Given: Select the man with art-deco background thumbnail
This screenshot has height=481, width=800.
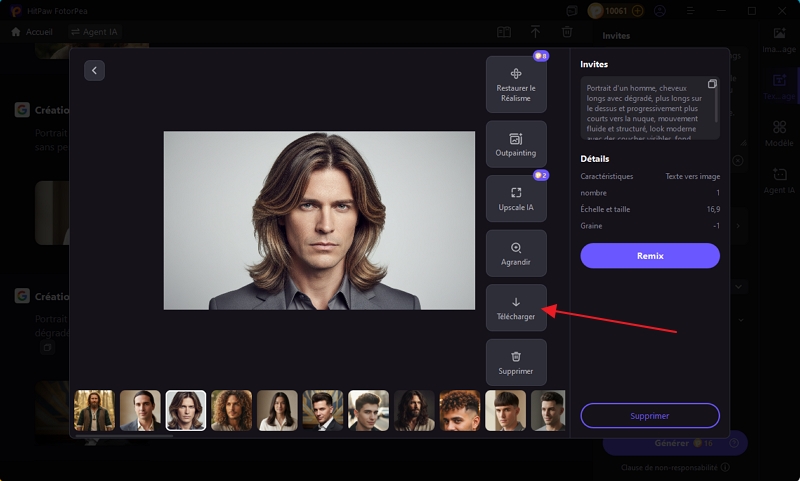Looking at the screenshot, I should [x=323, y=411].
